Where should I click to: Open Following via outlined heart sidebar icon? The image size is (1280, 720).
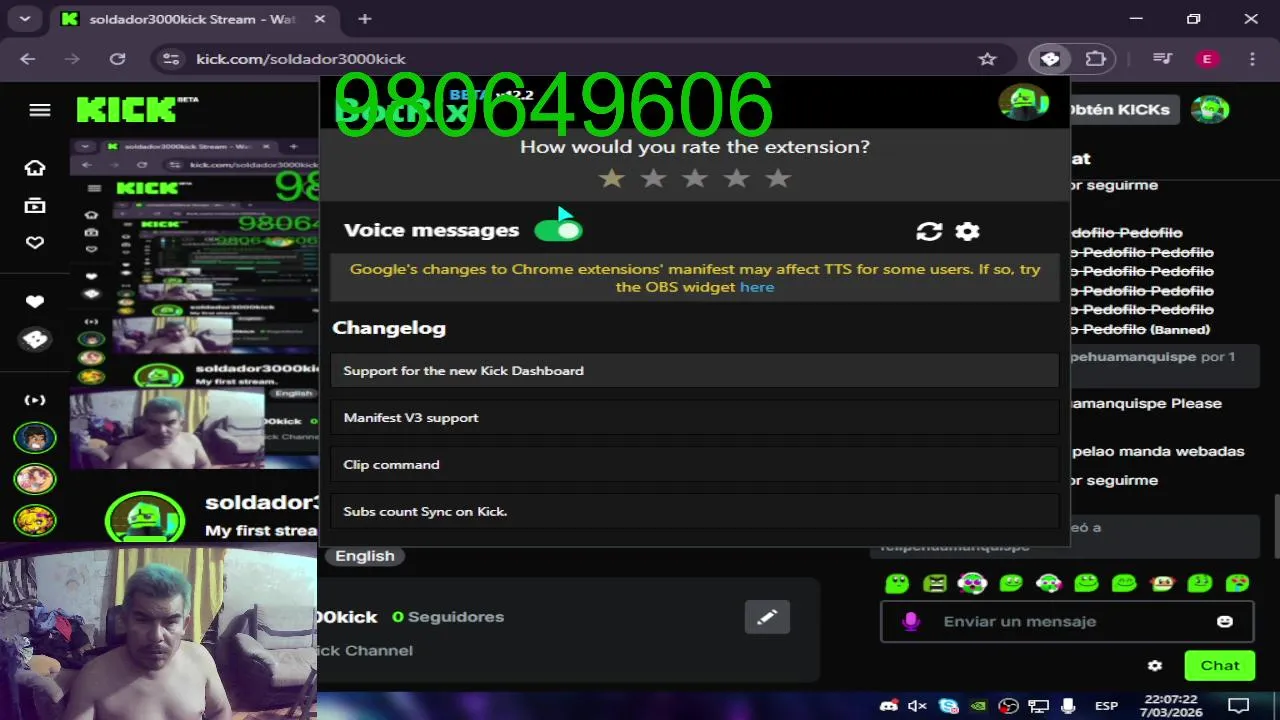(x=35, y=242)
